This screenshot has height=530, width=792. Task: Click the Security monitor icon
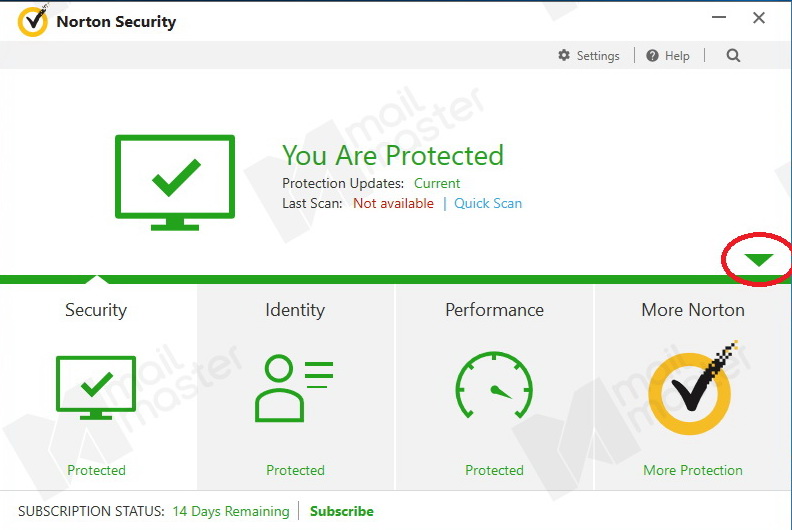[x=96, y=387]
